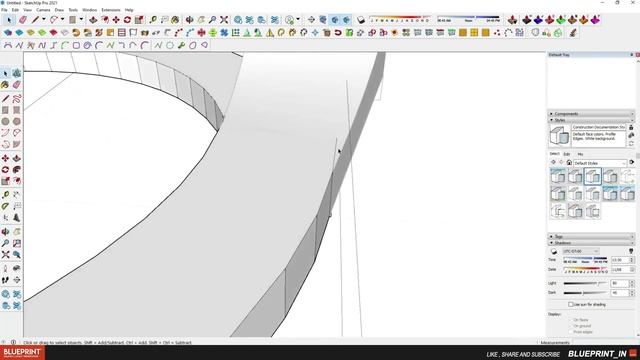The height and width of the screenshot is (360, 640).
Task: Click the Light value stepper arrows
Action: tap(632, 283)
